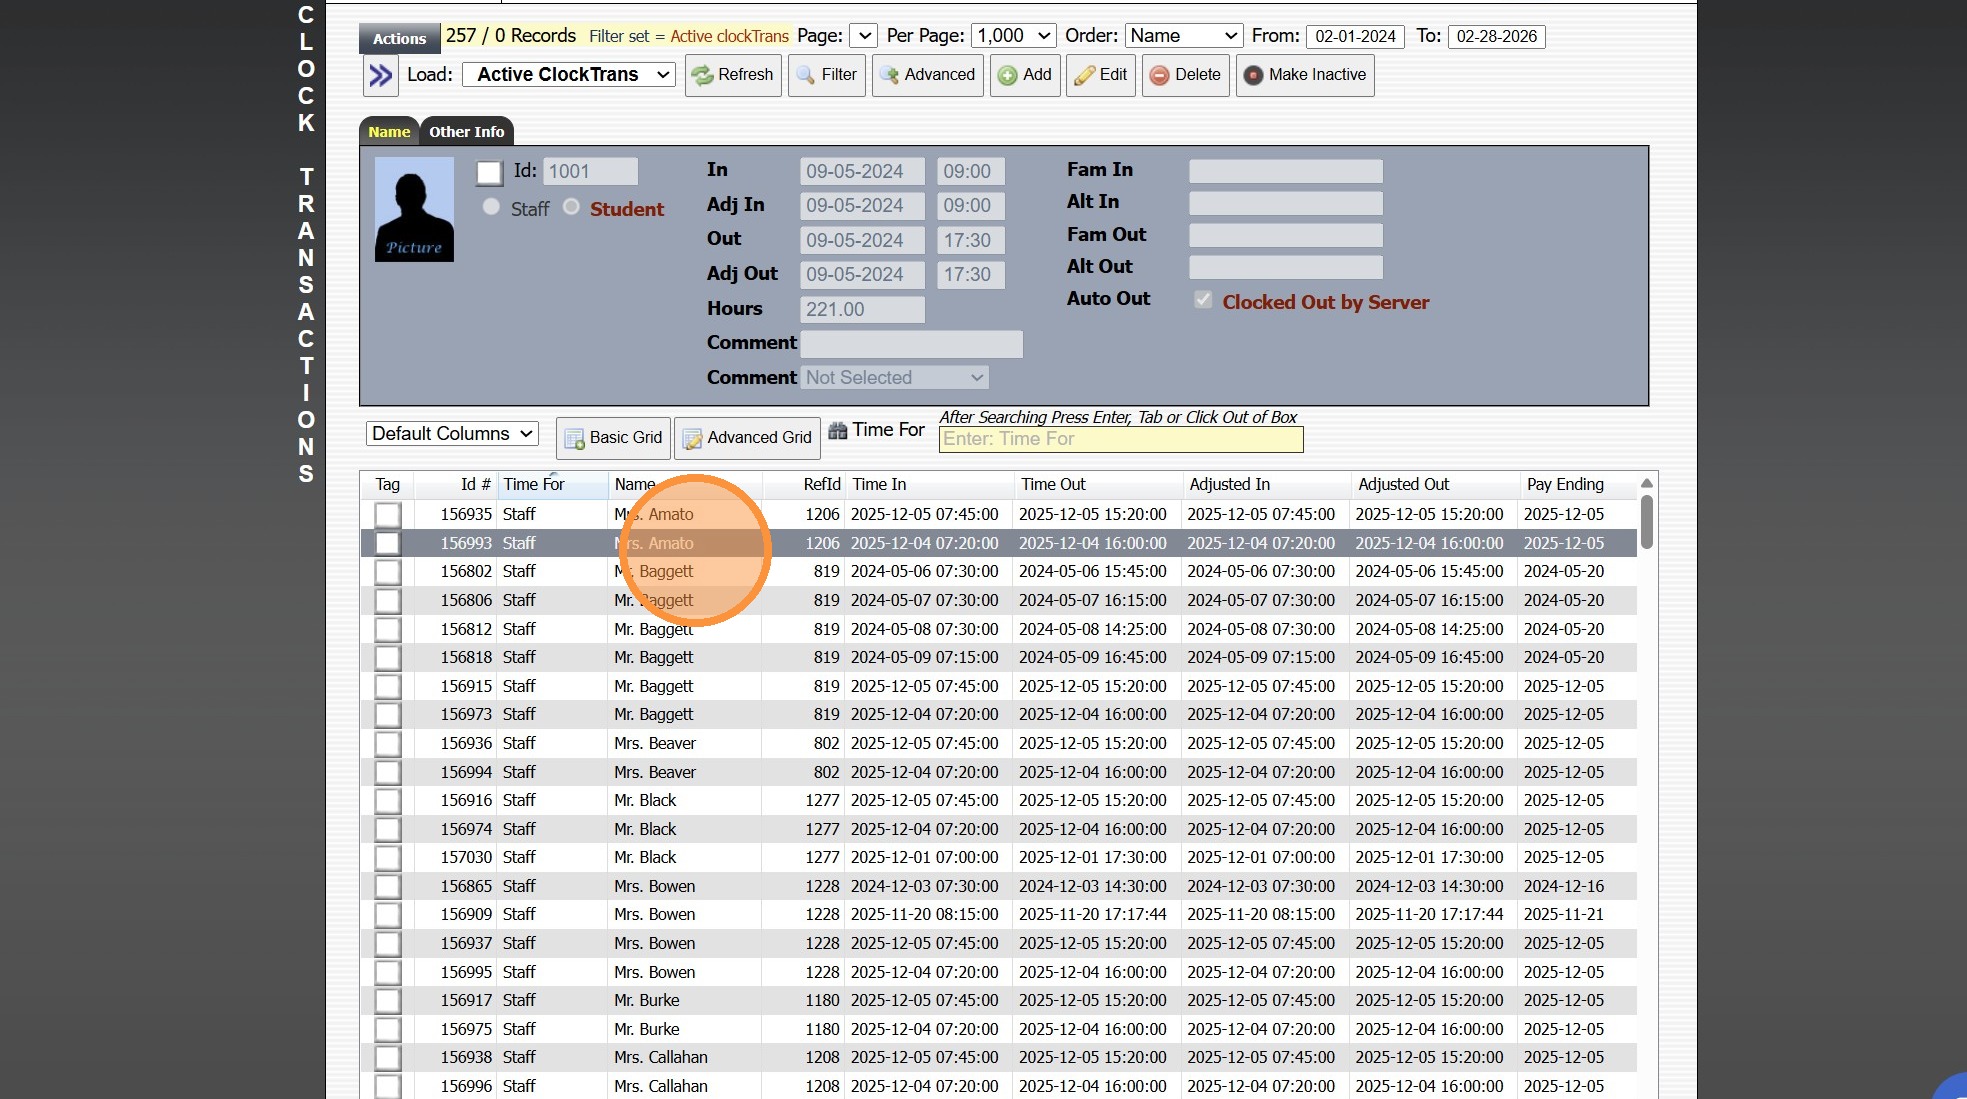Select the Staff radio button
The image size is (1967, 1099).
click(491, 207)
